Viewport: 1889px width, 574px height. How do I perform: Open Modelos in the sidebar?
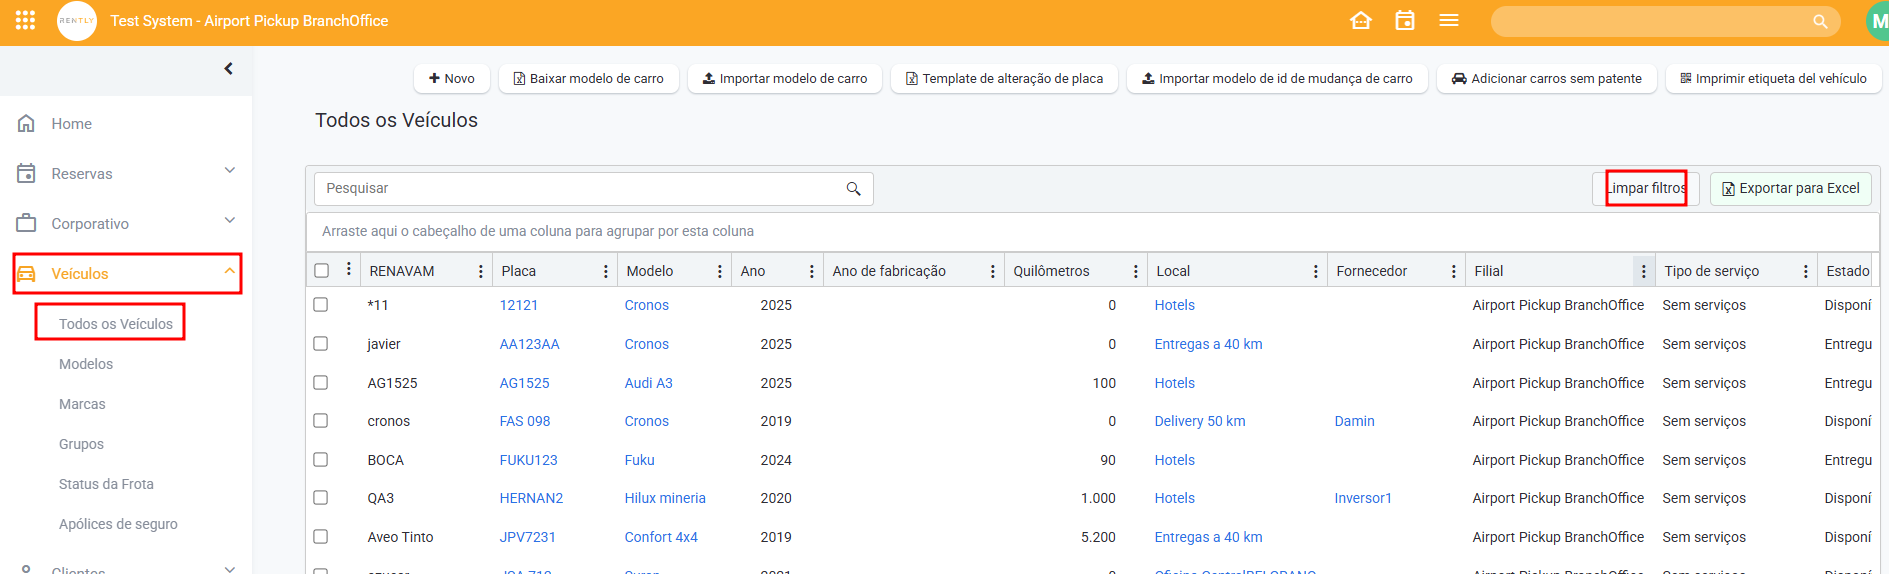86,364
